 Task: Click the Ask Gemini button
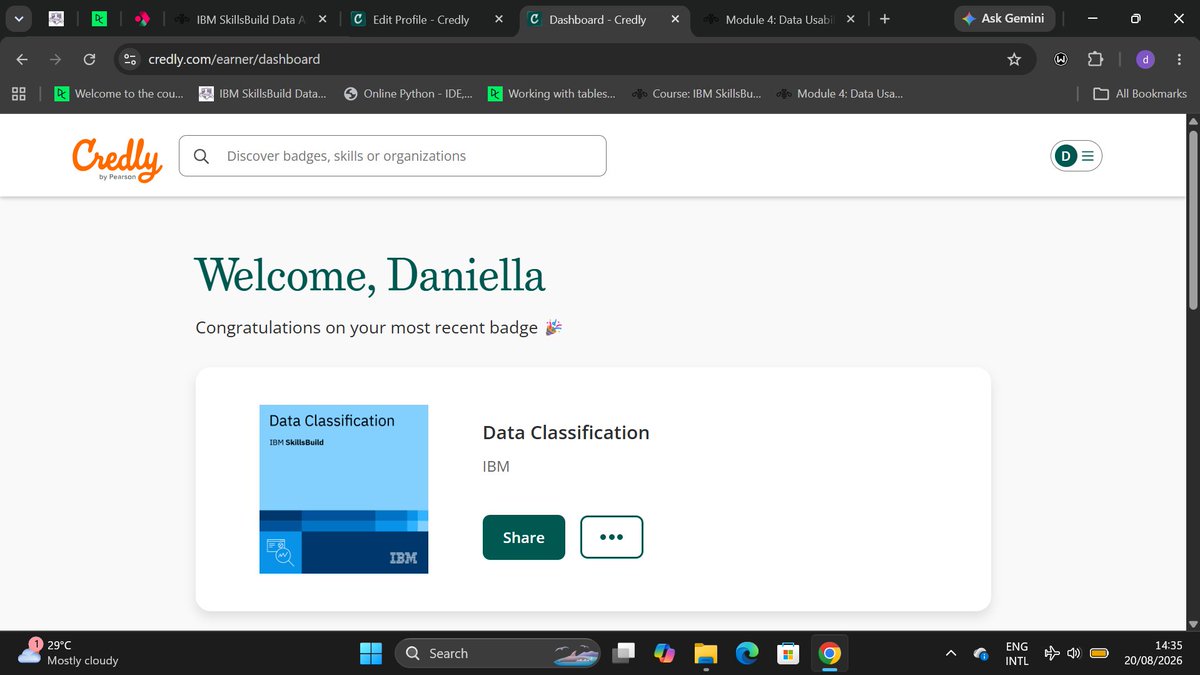[1003, 18]
